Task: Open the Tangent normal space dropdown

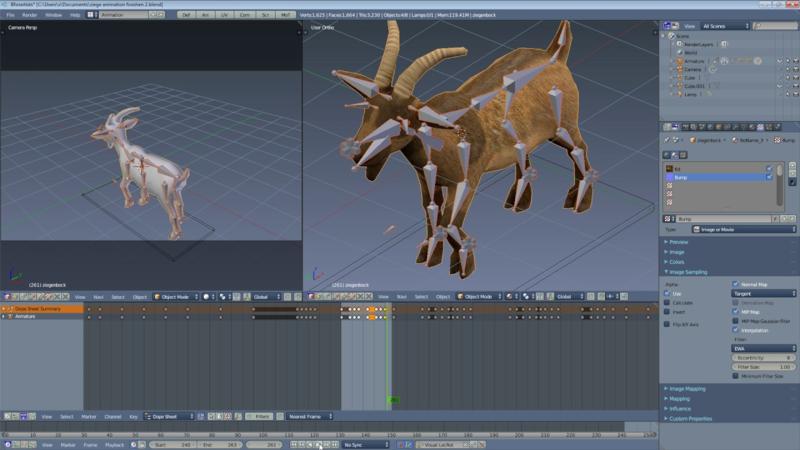Action: pos(765,294)
